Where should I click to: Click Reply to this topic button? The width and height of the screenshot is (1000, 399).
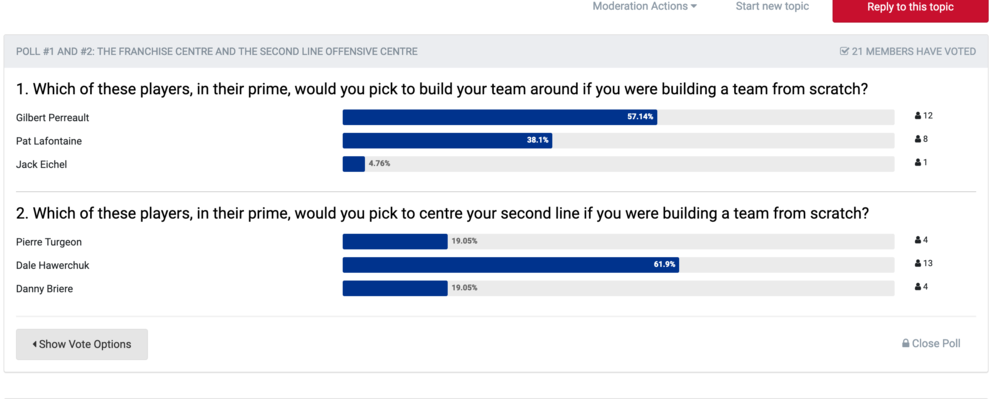click(910, 9)
